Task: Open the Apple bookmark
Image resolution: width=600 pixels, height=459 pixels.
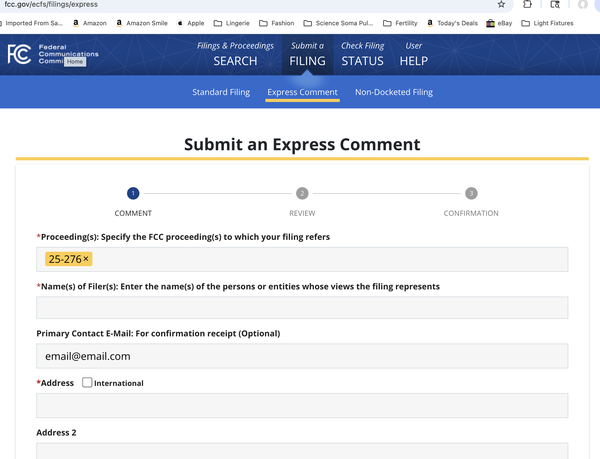Action: 190,23
